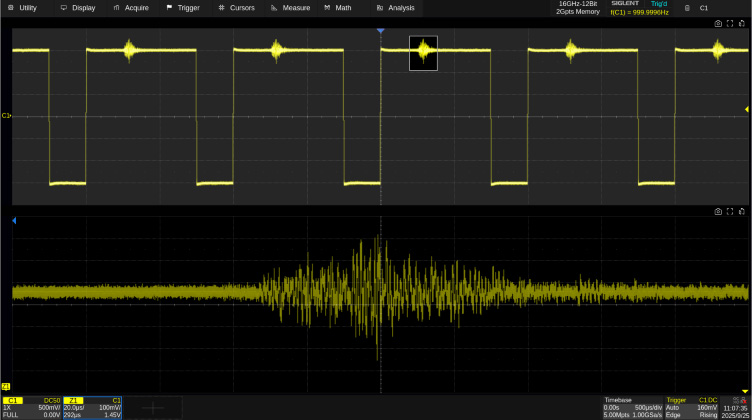The height and width of the screenshot is (420, 752).
Task: Click the 20.0µs/ zoom timebase value
Action: coord(74,408)
